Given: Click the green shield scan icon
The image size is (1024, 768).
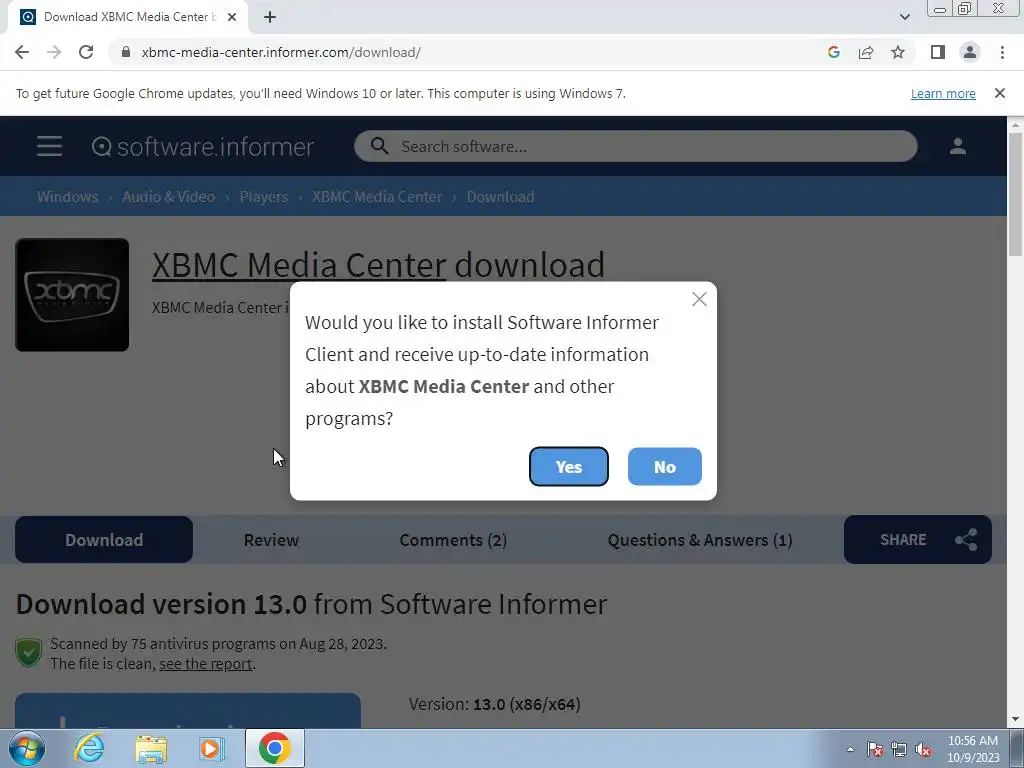Looking at the screenshot, I should [x=29, y=652].
